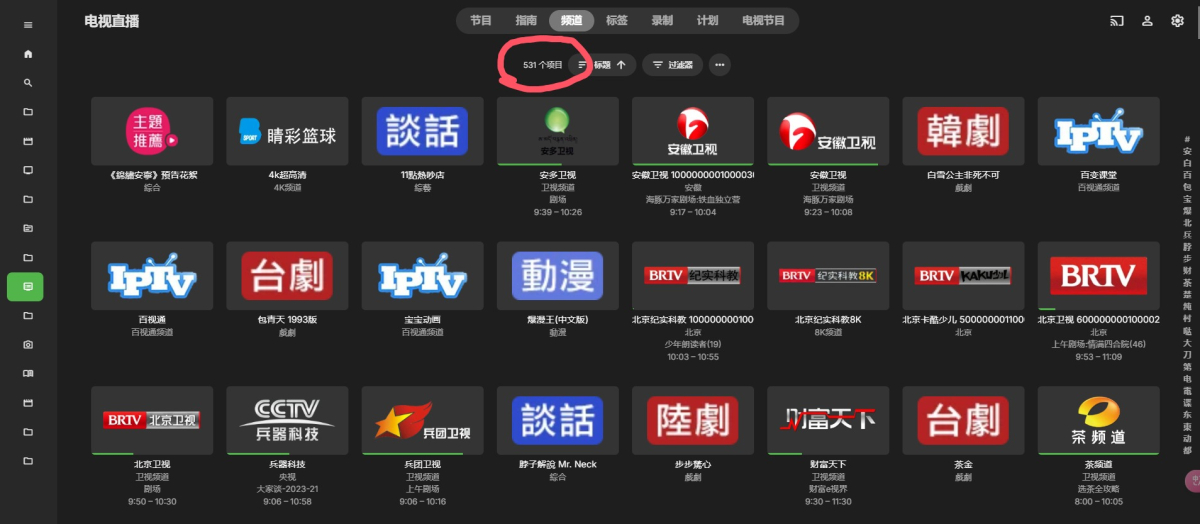Open the 标题 sort order dropdown
Image resolution: width=1200 pixels, height=524 pixels.
[x=602, y=65]
